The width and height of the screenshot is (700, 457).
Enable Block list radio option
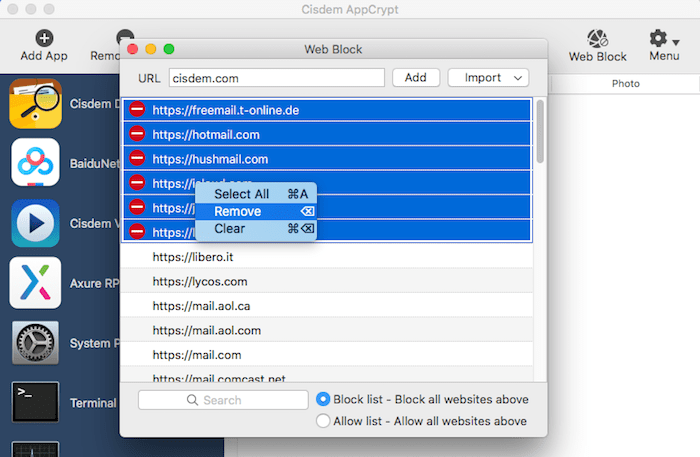coord(323,399)
